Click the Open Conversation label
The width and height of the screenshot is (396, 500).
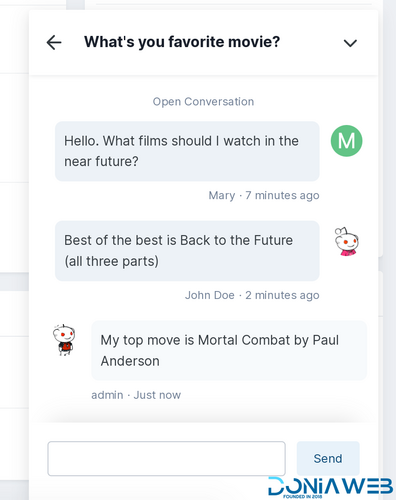[x=203, y=101]
